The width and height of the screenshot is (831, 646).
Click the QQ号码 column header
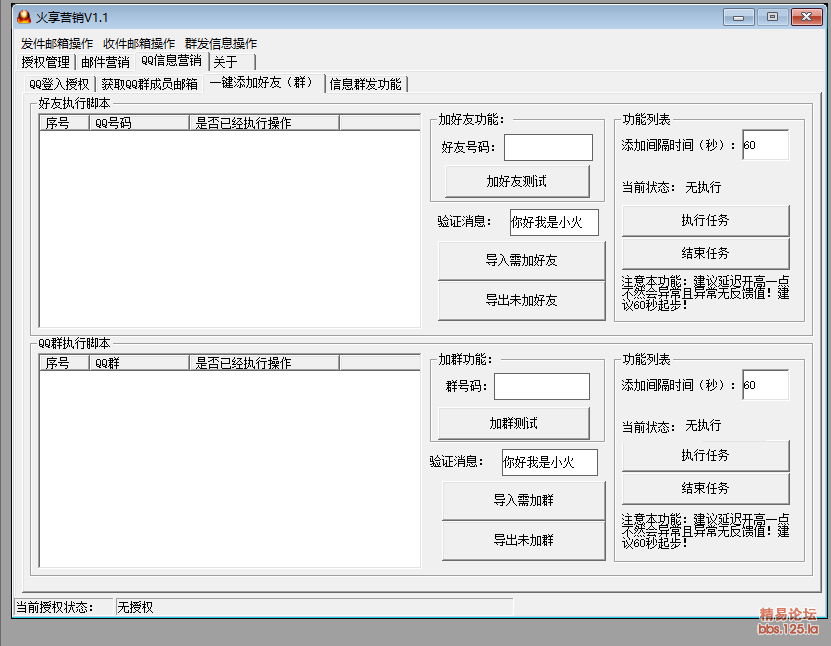click(x=139, y=123)
